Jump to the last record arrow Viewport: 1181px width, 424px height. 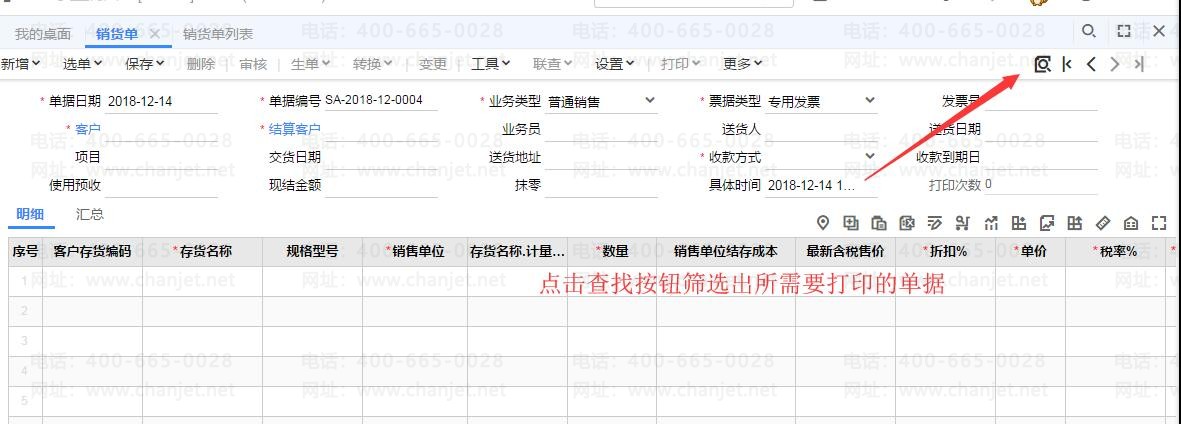point(1139,64)
